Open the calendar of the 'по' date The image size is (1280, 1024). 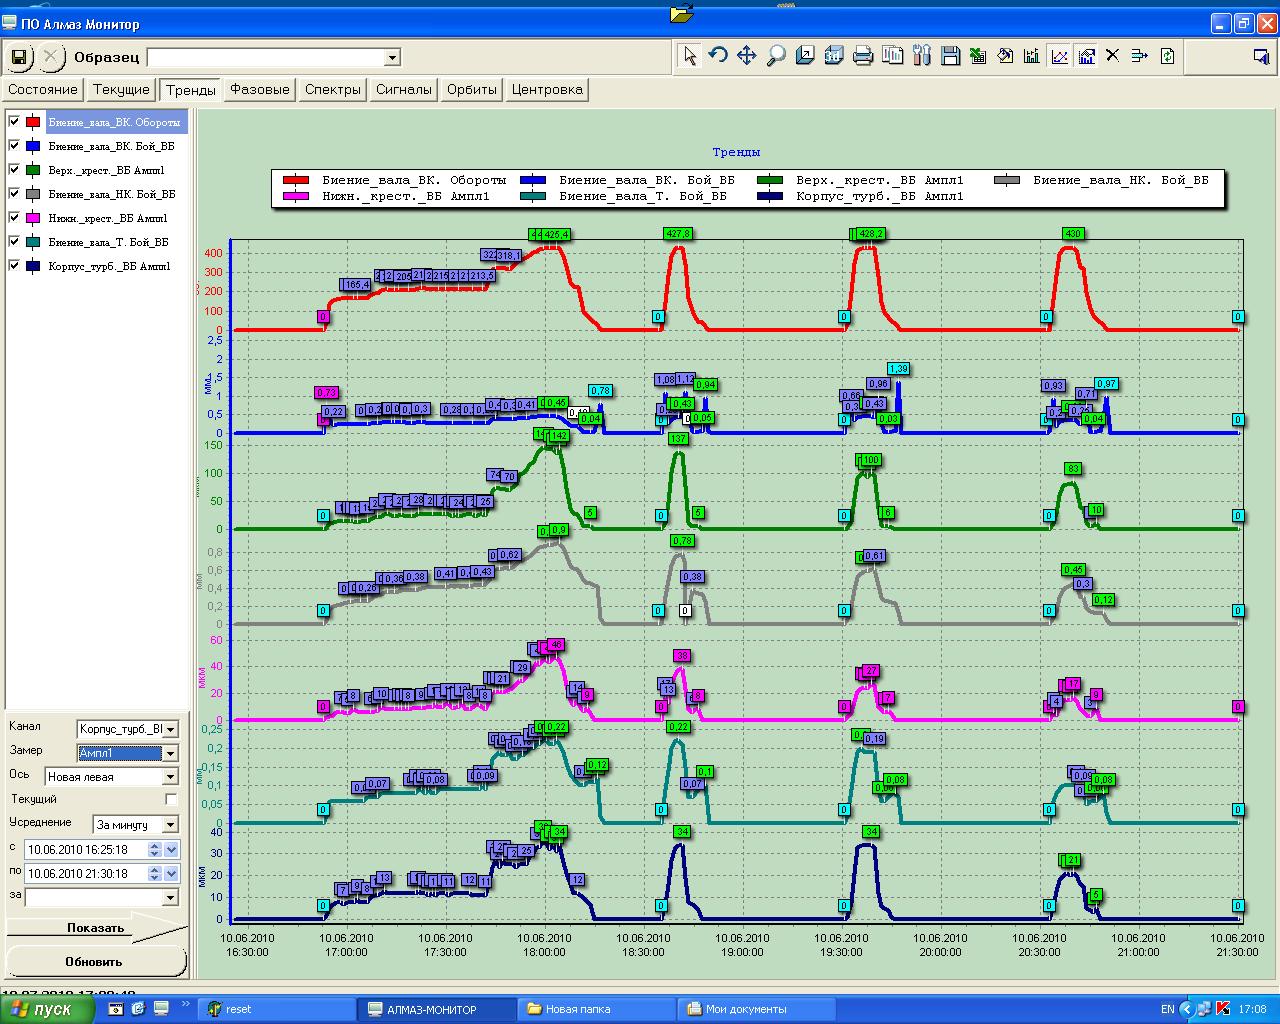171,874
